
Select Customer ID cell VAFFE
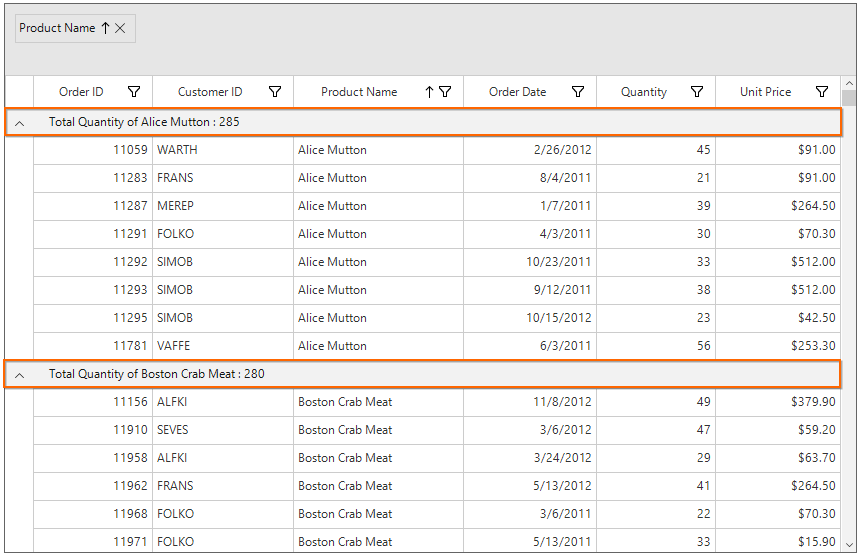[x=223, y=346]
